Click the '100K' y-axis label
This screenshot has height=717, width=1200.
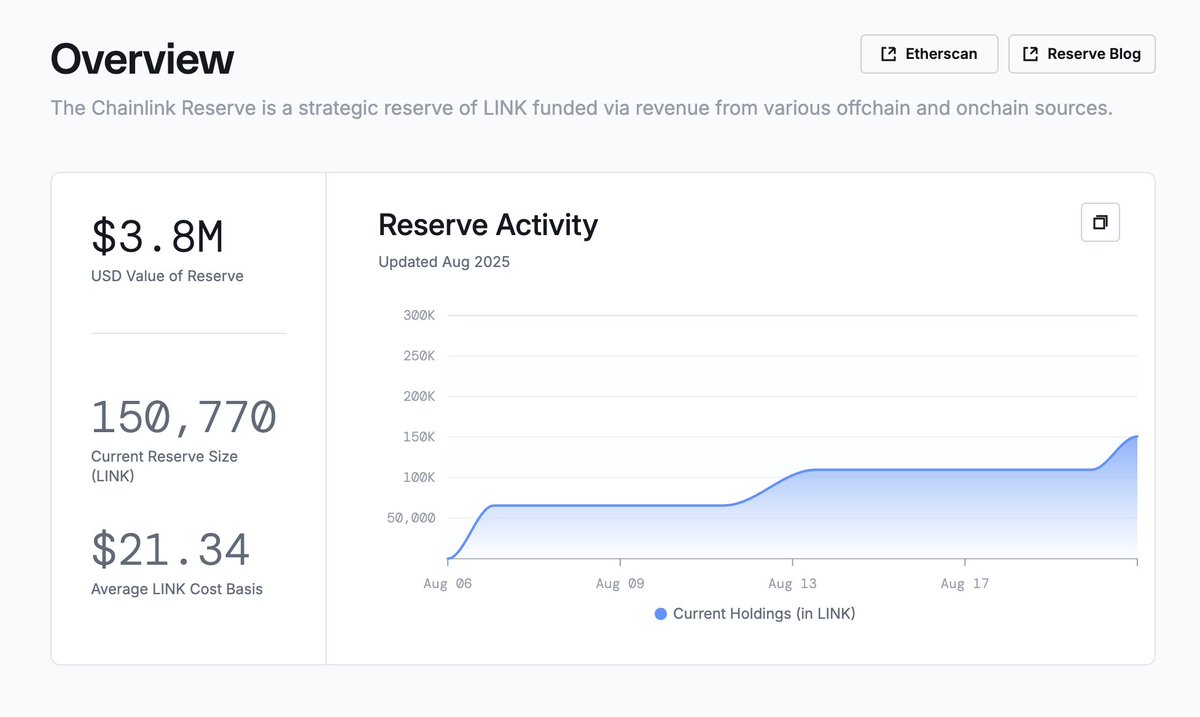(419, 477)
